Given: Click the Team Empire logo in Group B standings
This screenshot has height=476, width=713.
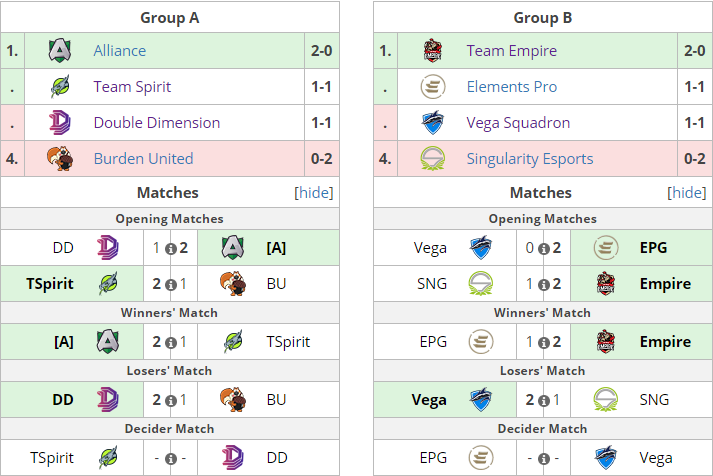Looking at the screenshot, I should (x=432, y=50).
